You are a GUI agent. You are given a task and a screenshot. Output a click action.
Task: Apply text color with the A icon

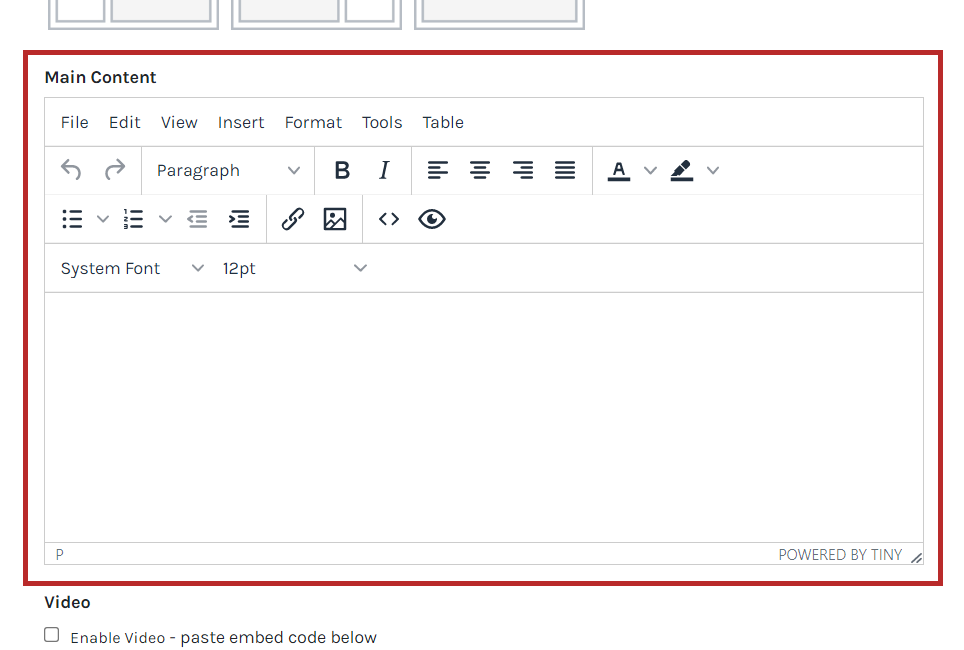pos(619,170)
